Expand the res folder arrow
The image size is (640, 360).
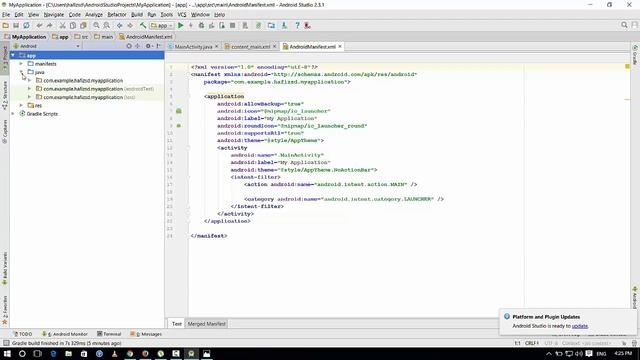21,105
